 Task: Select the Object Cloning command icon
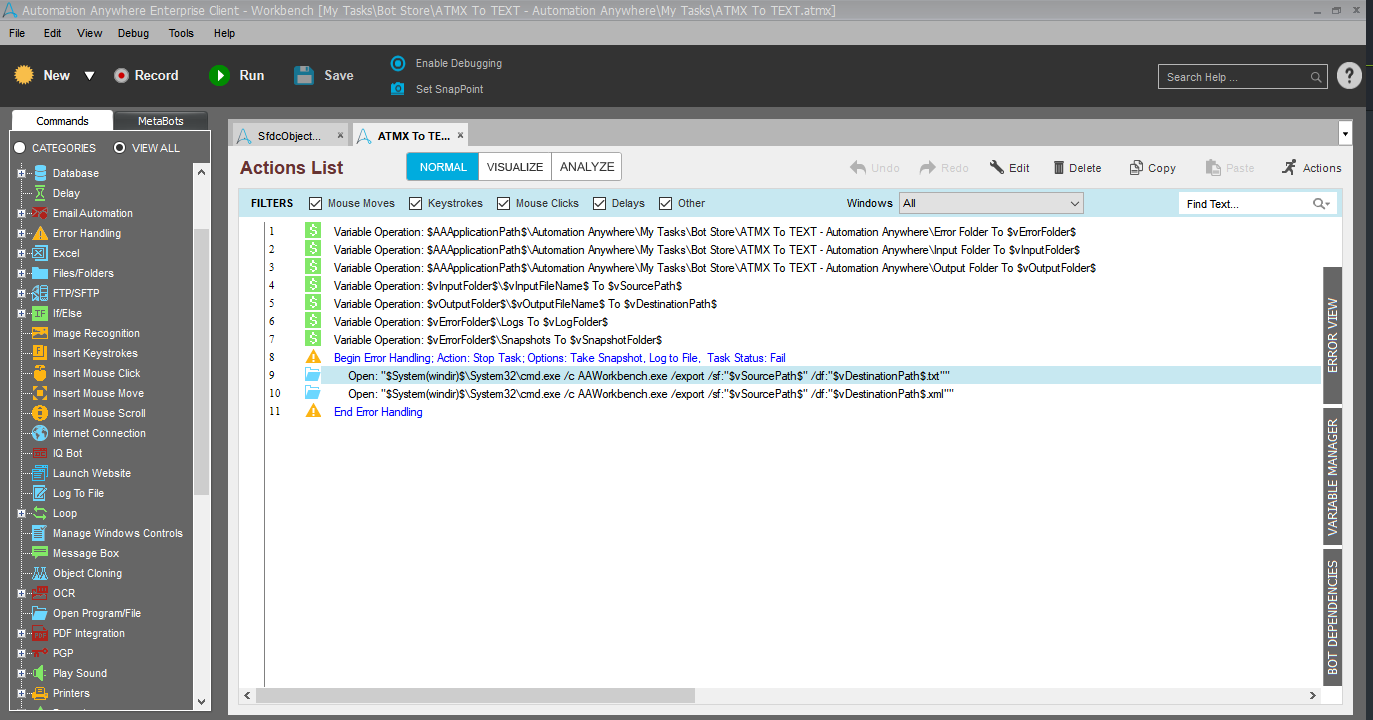pyautogui.click(x=40, y=573)
